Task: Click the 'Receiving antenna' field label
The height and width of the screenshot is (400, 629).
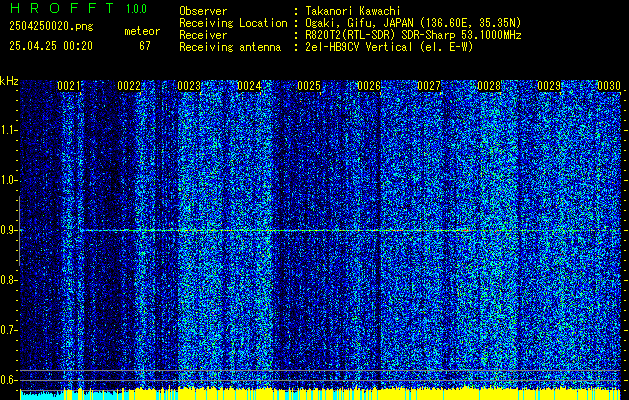Action: coord(230,47)
